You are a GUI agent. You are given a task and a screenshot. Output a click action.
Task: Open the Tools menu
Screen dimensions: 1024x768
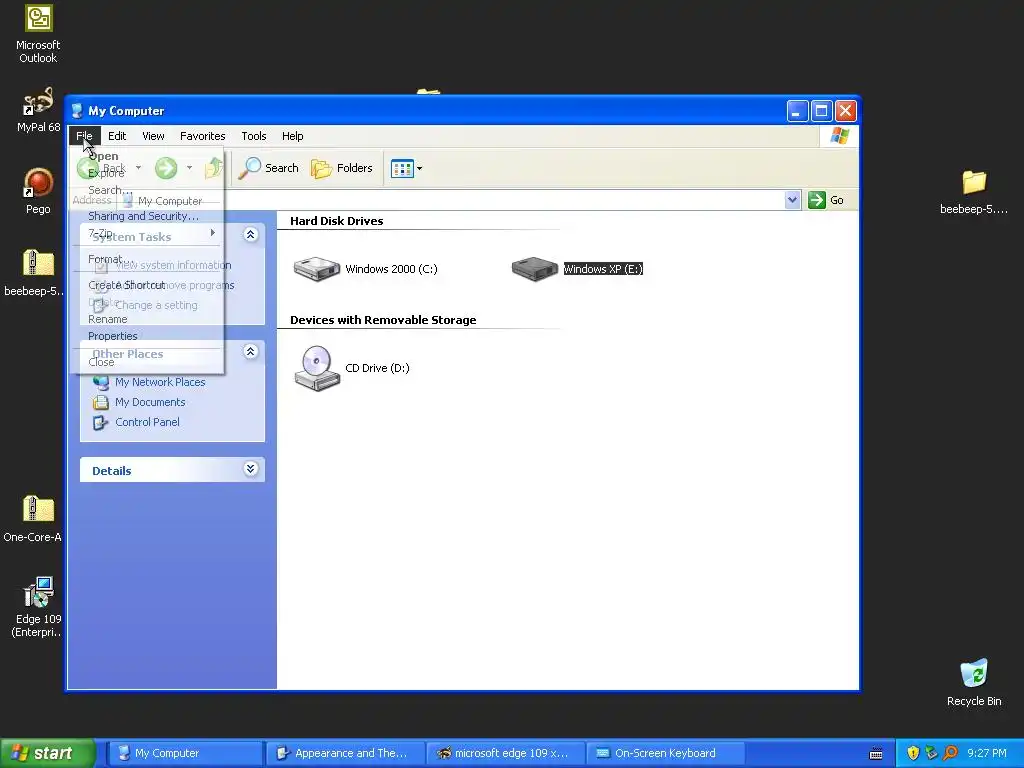click(253, 136)
